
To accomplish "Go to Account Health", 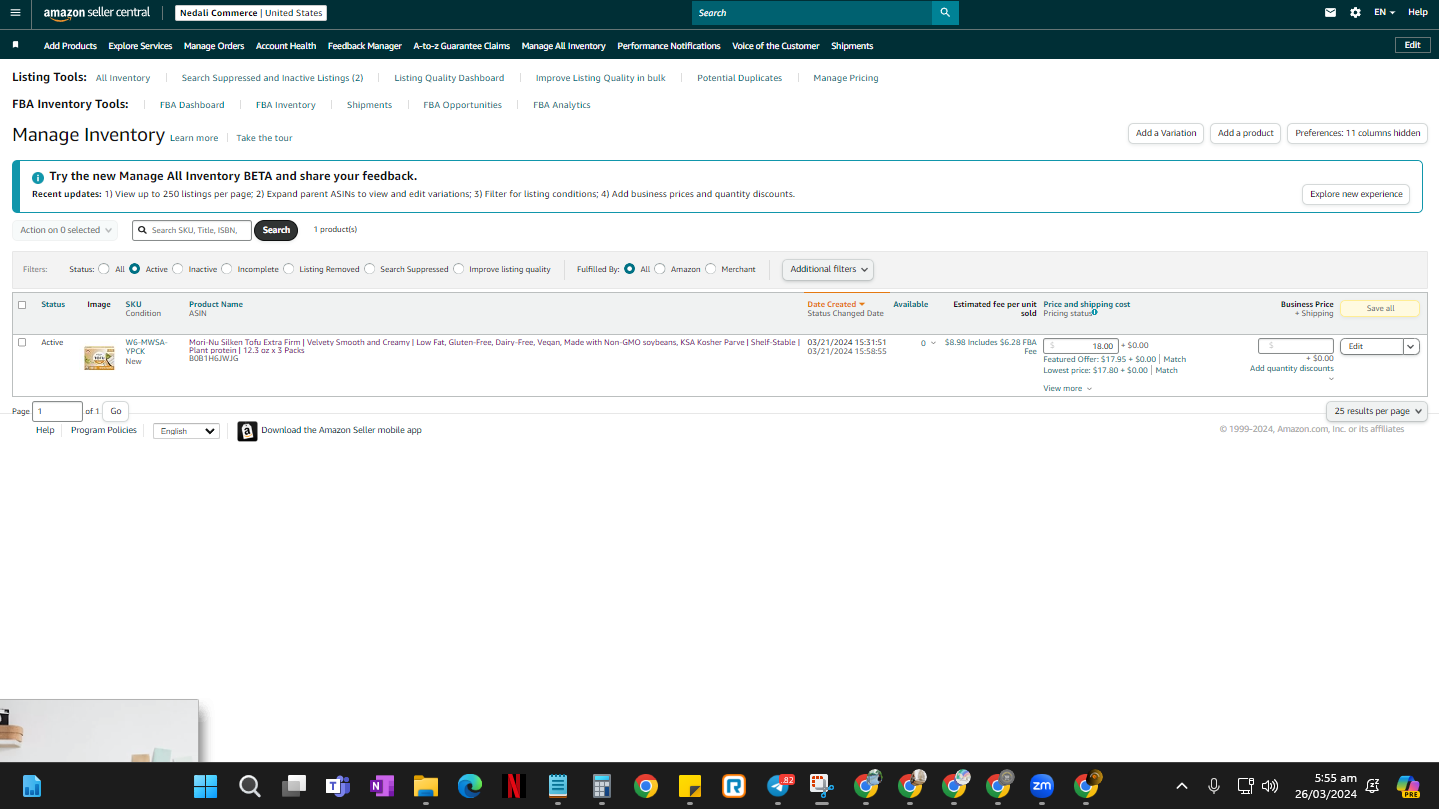I will pyautogui.click(x=286, y=46).
